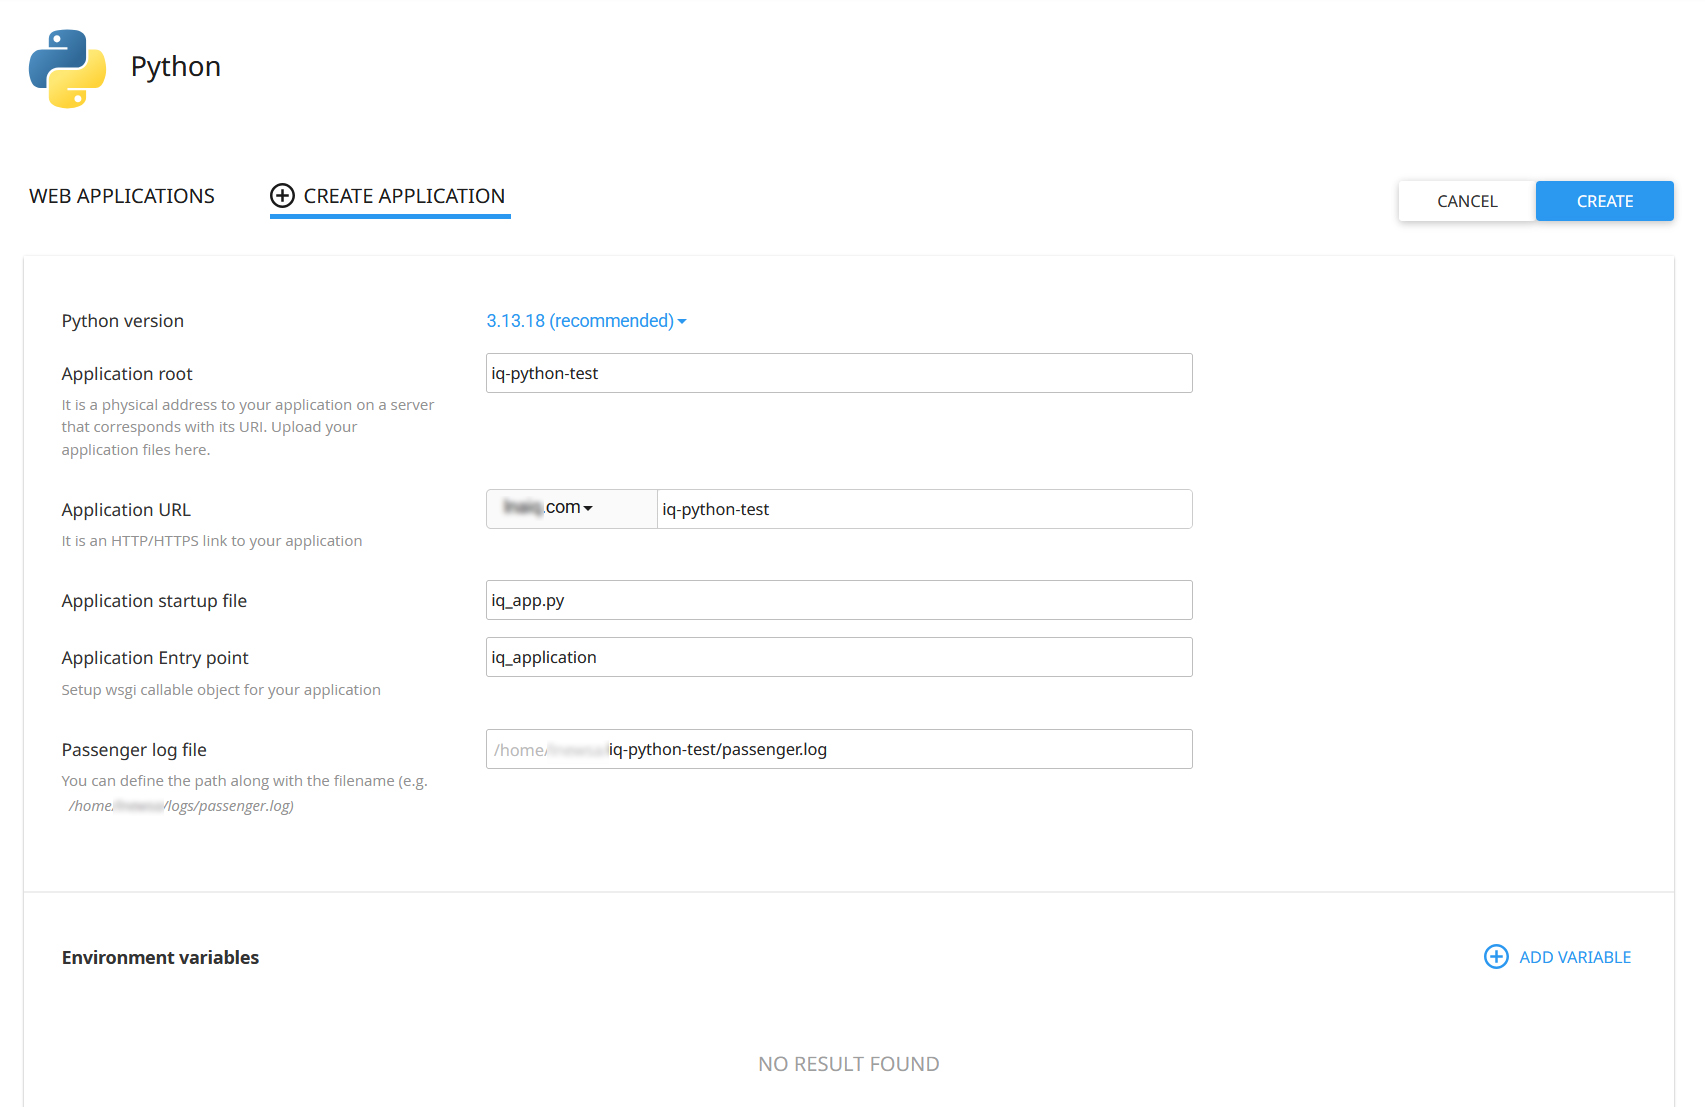The width and height of the screenshot is (1705, 1107).
Task: Click the plus circle icon beside Create Application
Action: (x=283, y=196)
